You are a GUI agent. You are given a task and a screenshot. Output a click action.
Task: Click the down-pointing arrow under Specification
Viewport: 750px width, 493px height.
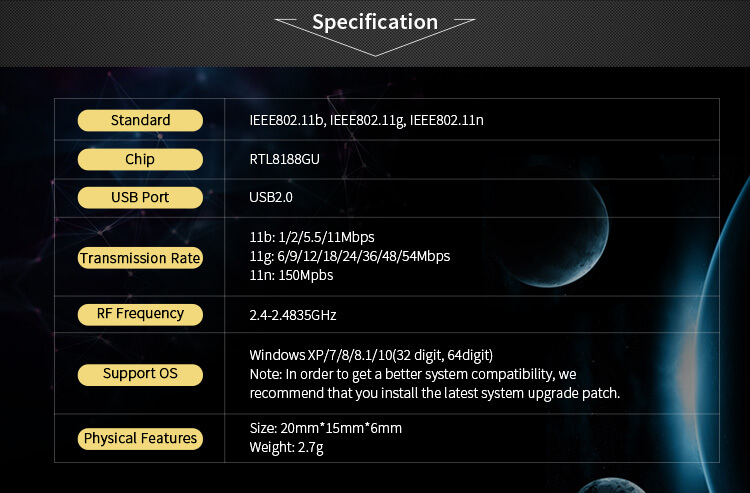(x=375, y=38)
